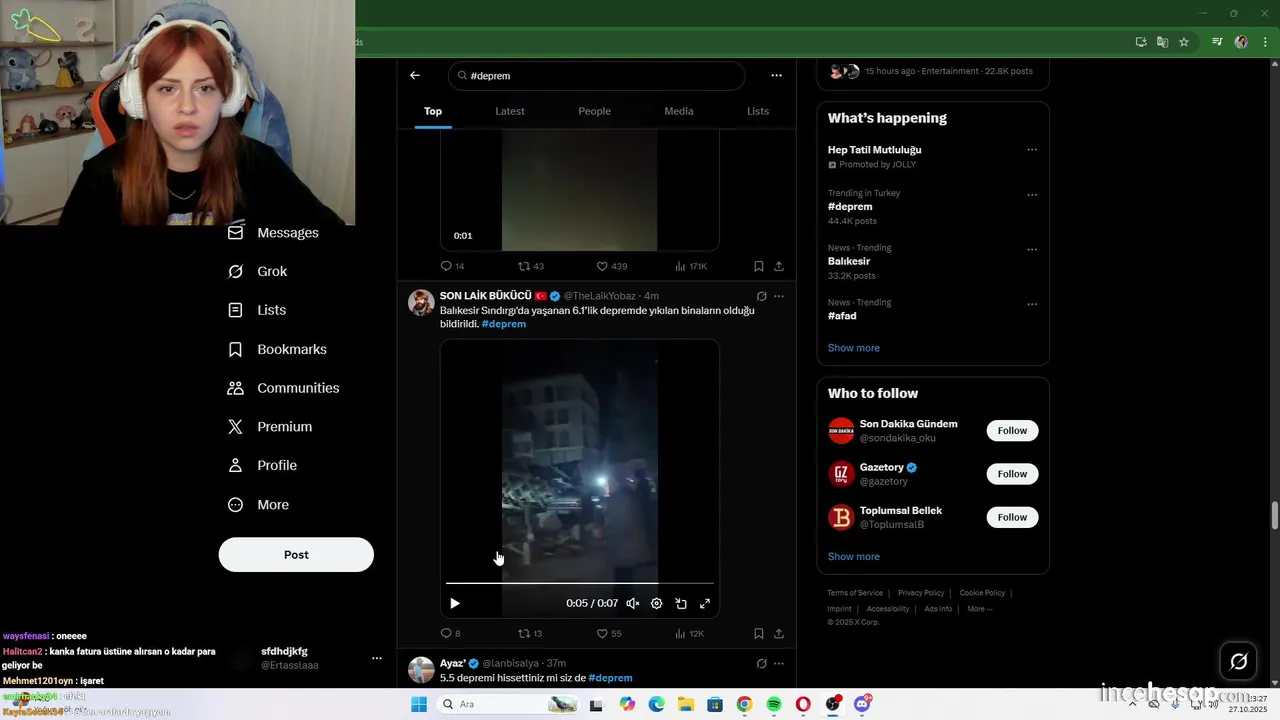1280x720 pixels.
Task: Click the Windows Start button
Action: coord(419,704)
